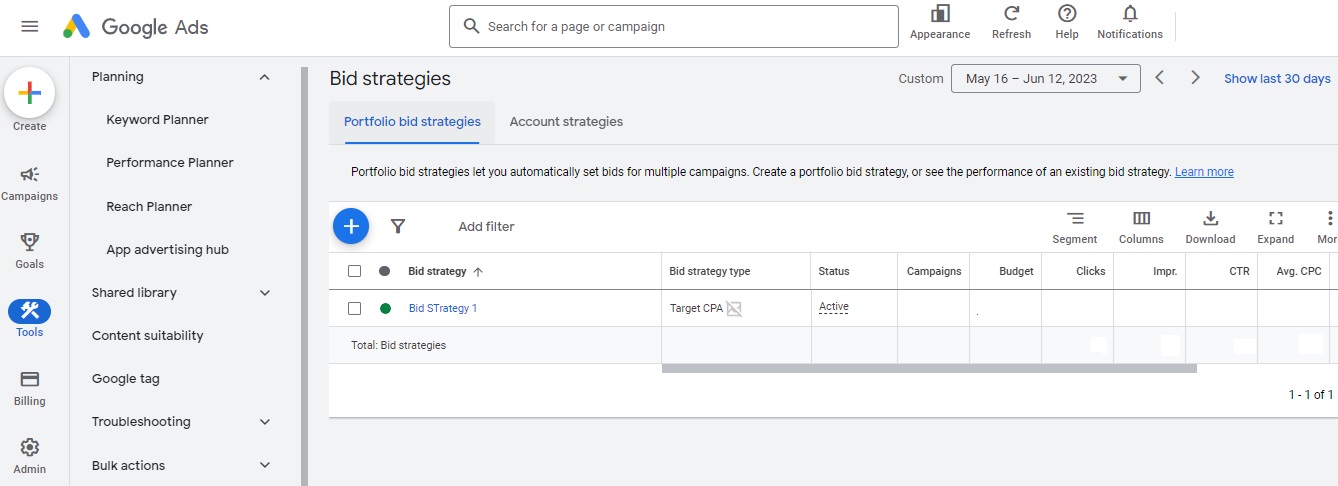Collapse the Planning section
1338x486 pixels.
tap(264, 77)
